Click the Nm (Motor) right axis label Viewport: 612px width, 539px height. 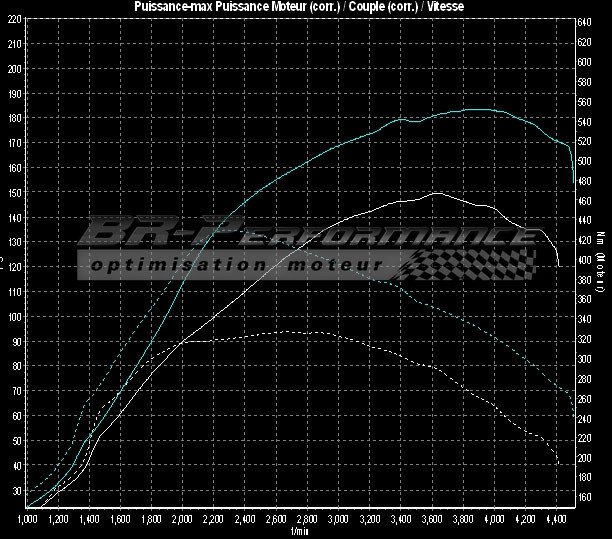(601, 250)
